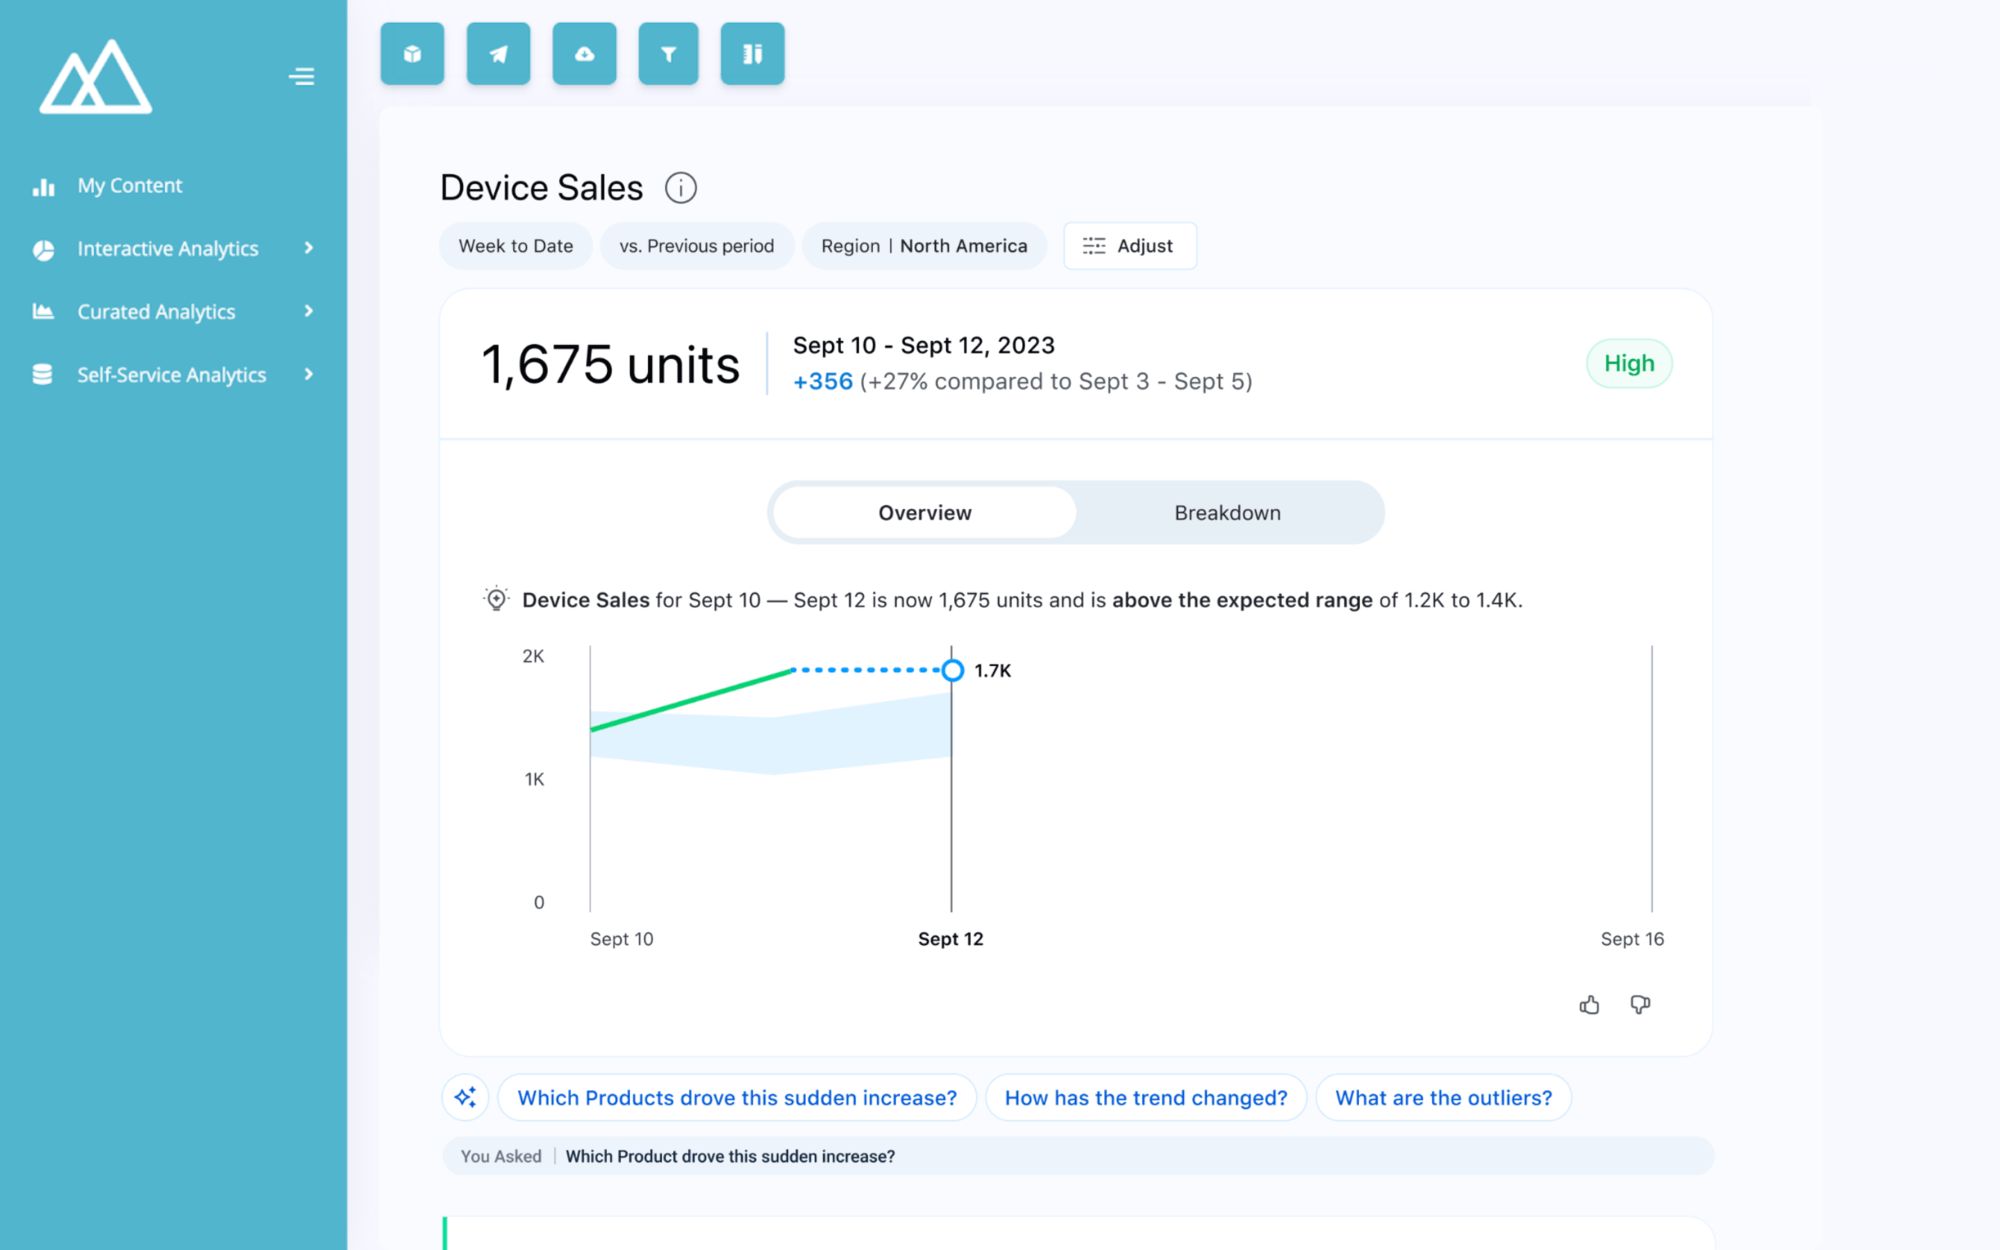
Task: Click the cloud download toolbar button
Action: tap(584, 54)
